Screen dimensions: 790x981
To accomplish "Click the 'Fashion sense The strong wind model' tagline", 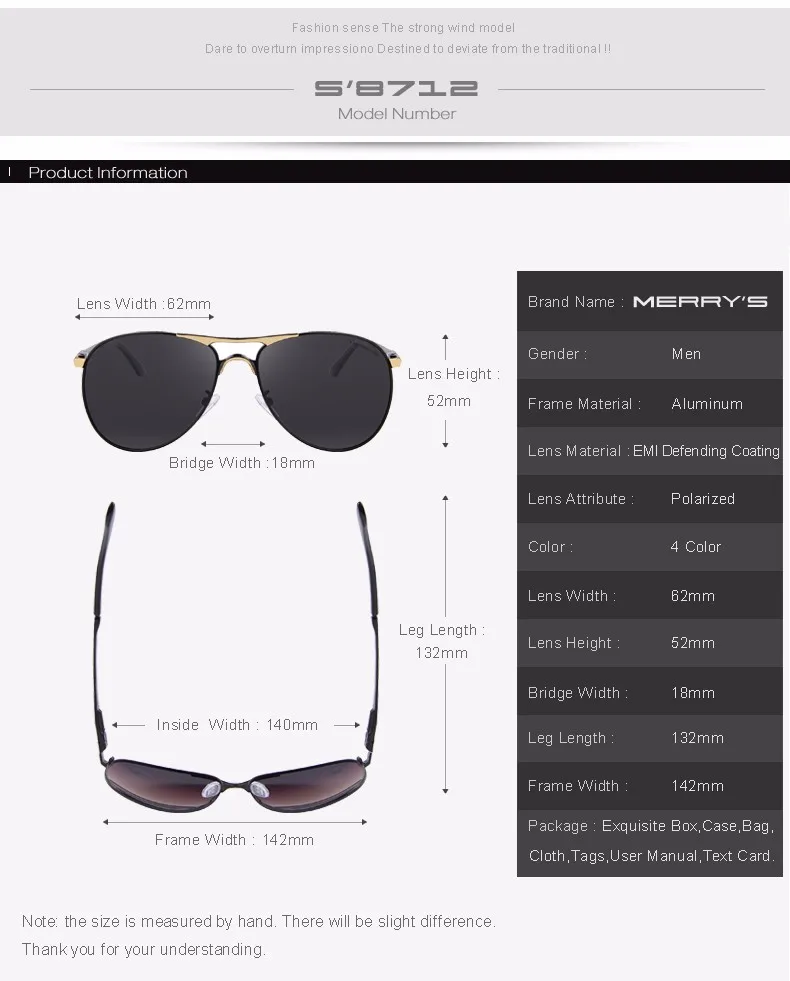I will click(403, 28).
